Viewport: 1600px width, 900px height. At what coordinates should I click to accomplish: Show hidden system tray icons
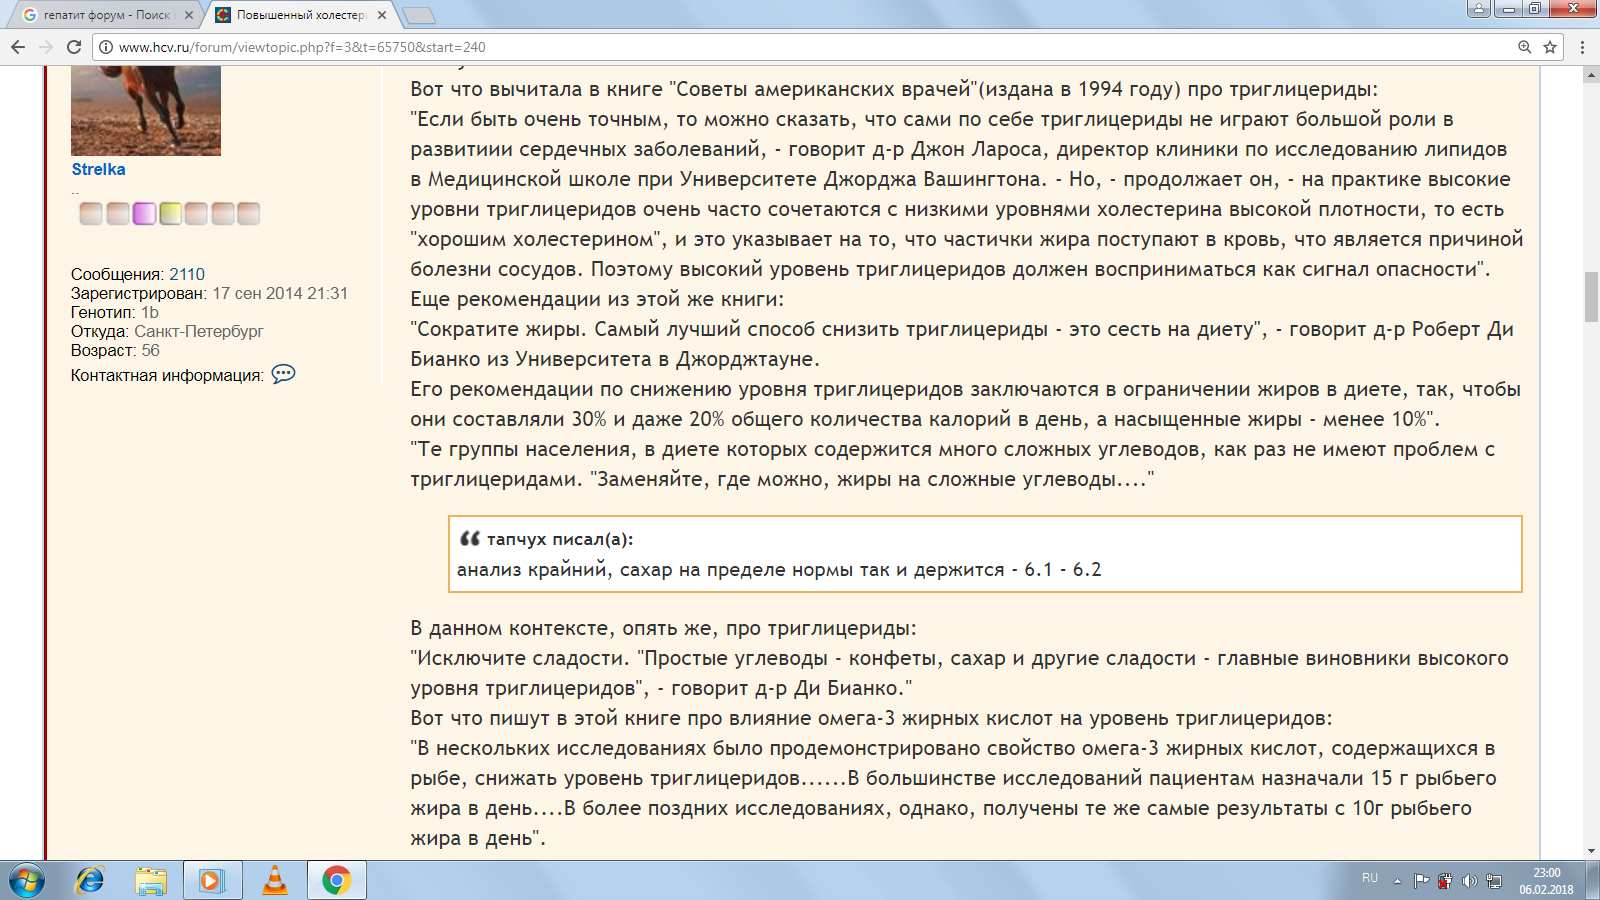pyautogui.click(x=1397, y=881)
